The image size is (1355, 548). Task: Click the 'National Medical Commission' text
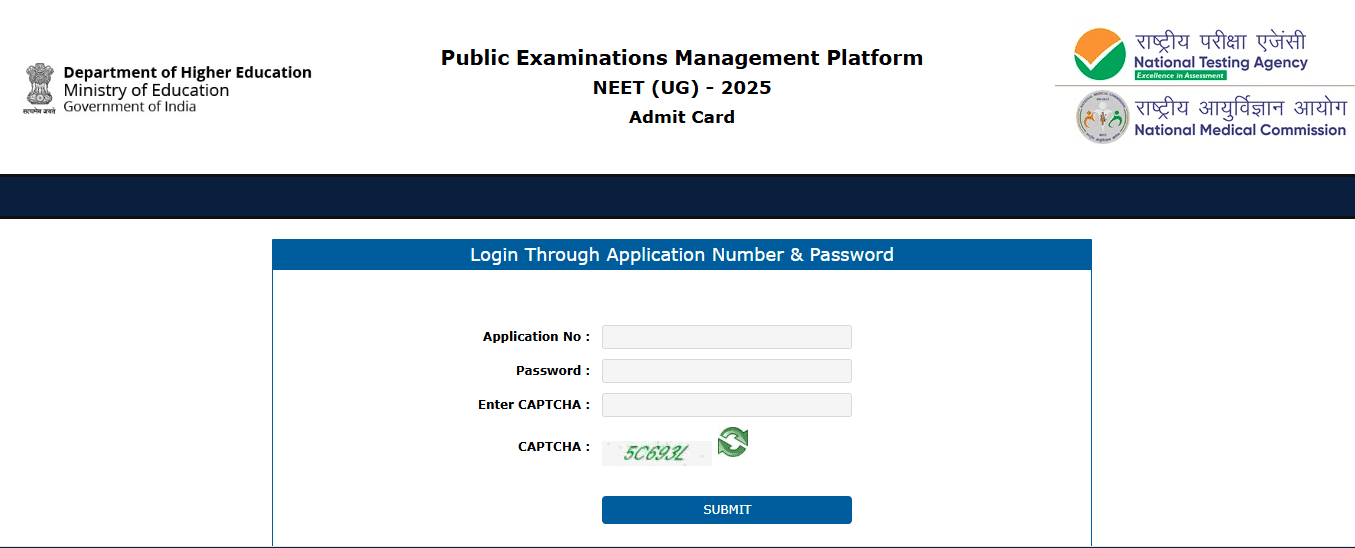tap(1240, 130)
